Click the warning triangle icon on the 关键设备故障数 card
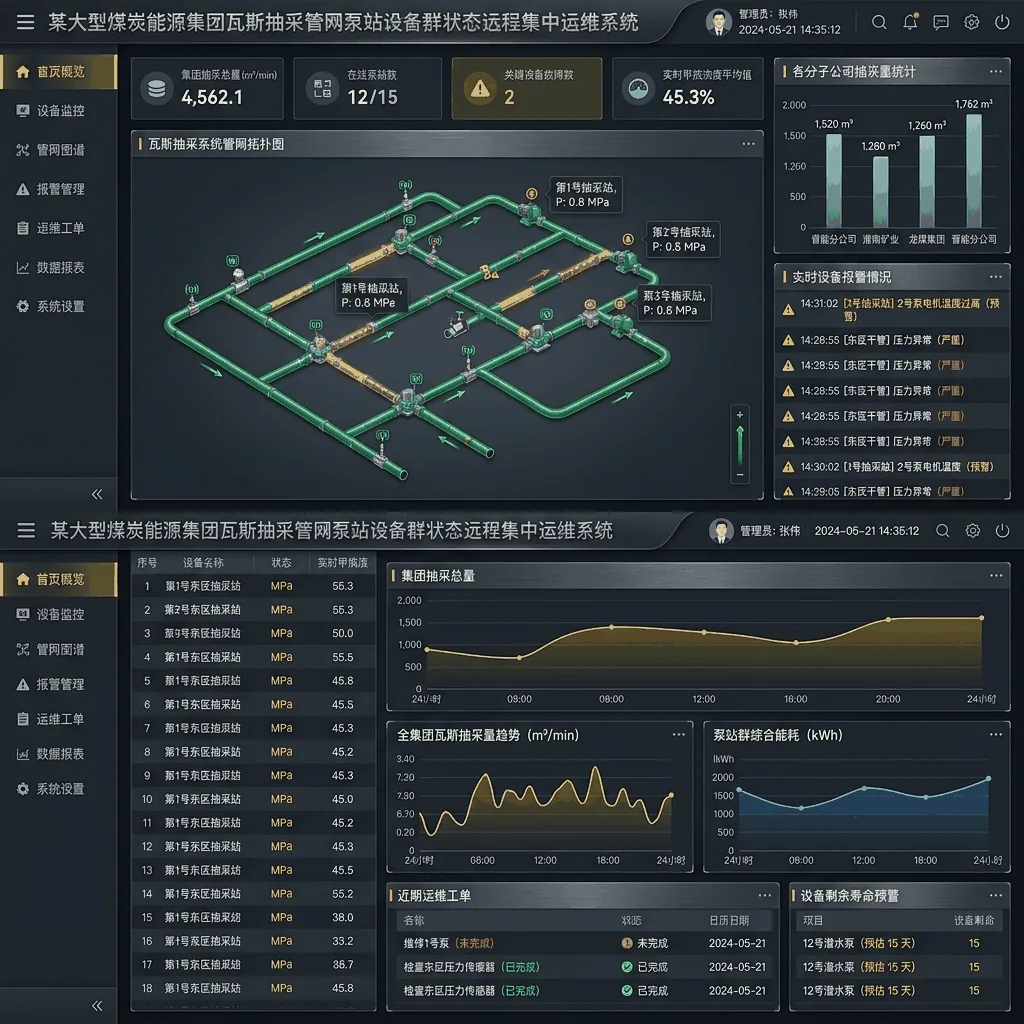 click(480, 88)
